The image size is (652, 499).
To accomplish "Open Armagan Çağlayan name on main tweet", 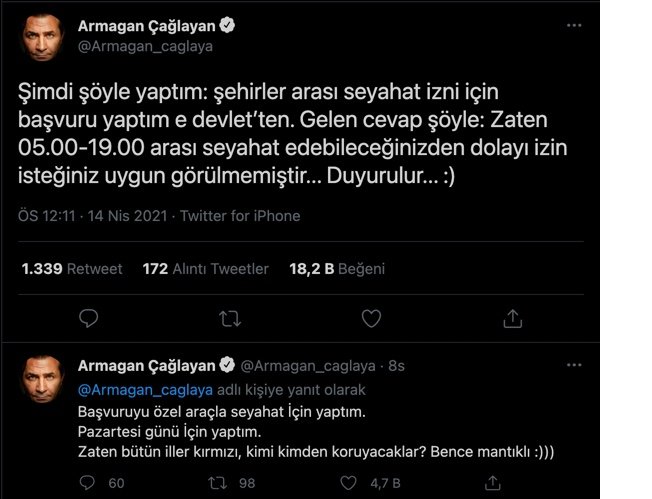I will [x=146, y=26].
